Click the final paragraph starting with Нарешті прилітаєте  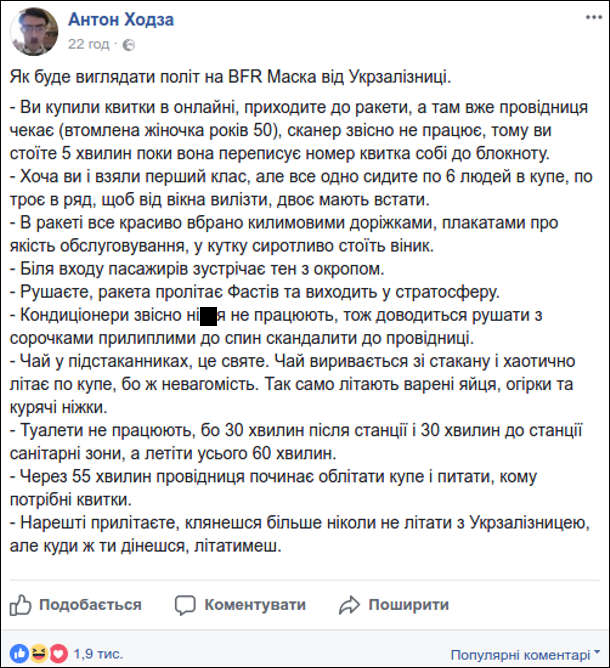pos(299,534)
